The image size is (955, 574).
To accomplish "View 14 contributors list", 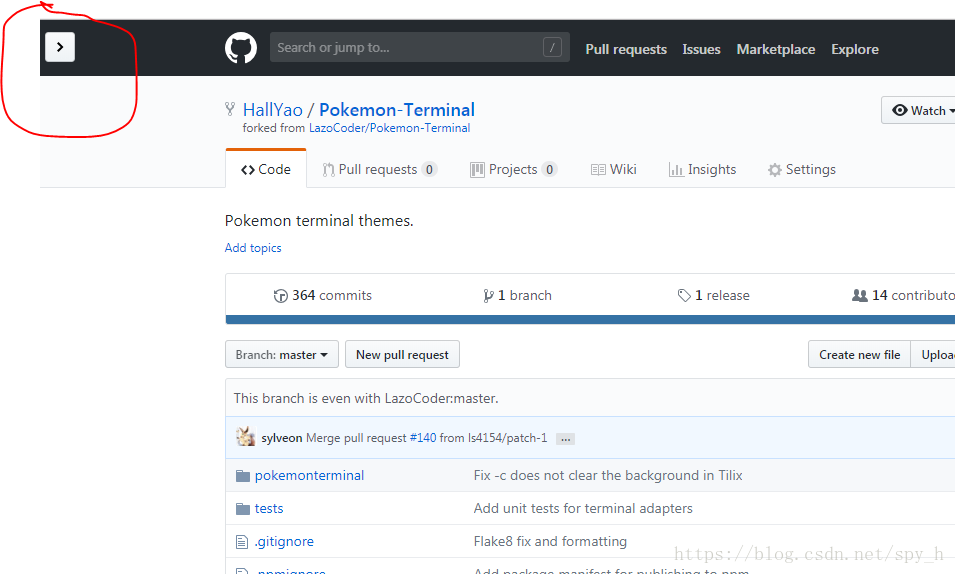I will 903,296.
